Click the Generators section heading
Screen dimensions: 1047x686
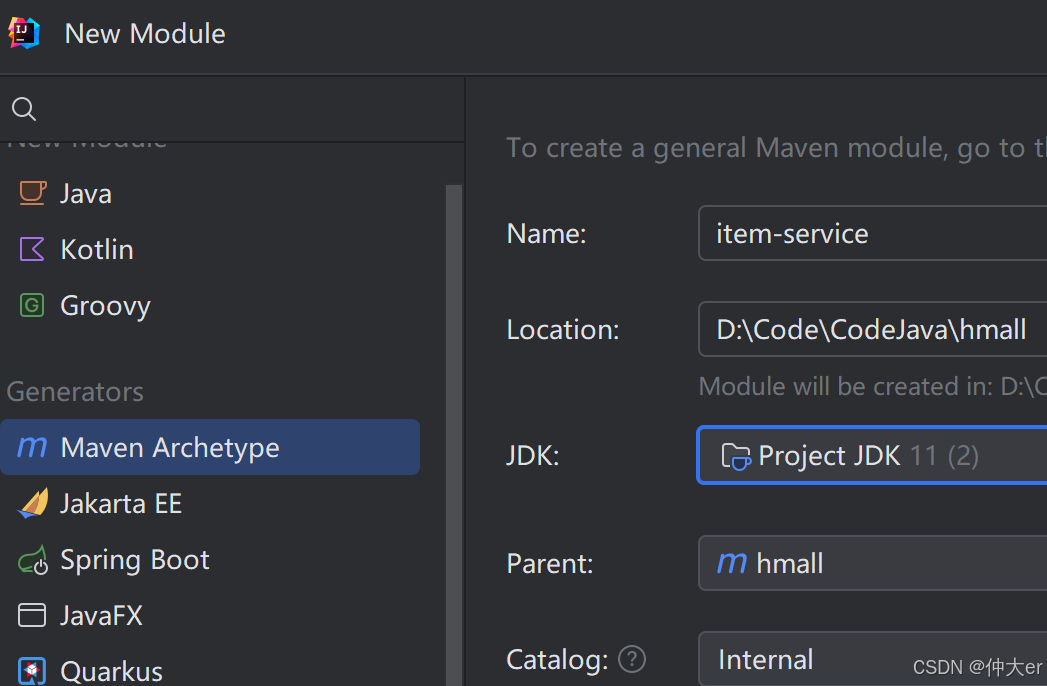(x=75, y=391)
